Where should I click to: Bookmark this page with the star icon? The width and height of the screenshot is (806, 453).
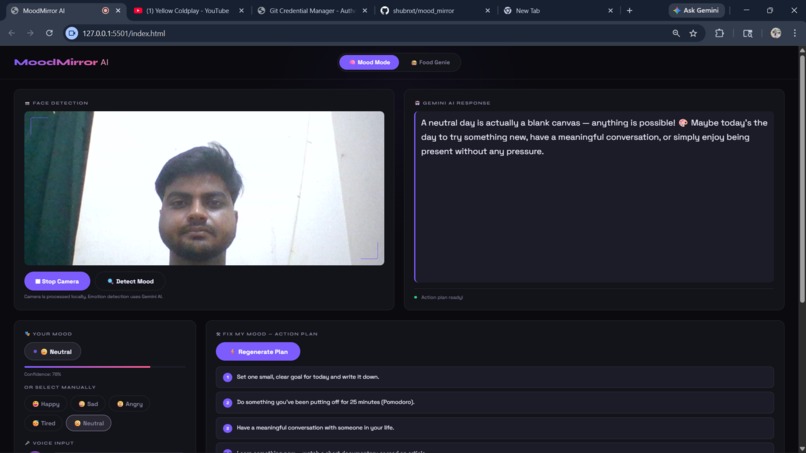pyautogui.click(x=693, y=33)
